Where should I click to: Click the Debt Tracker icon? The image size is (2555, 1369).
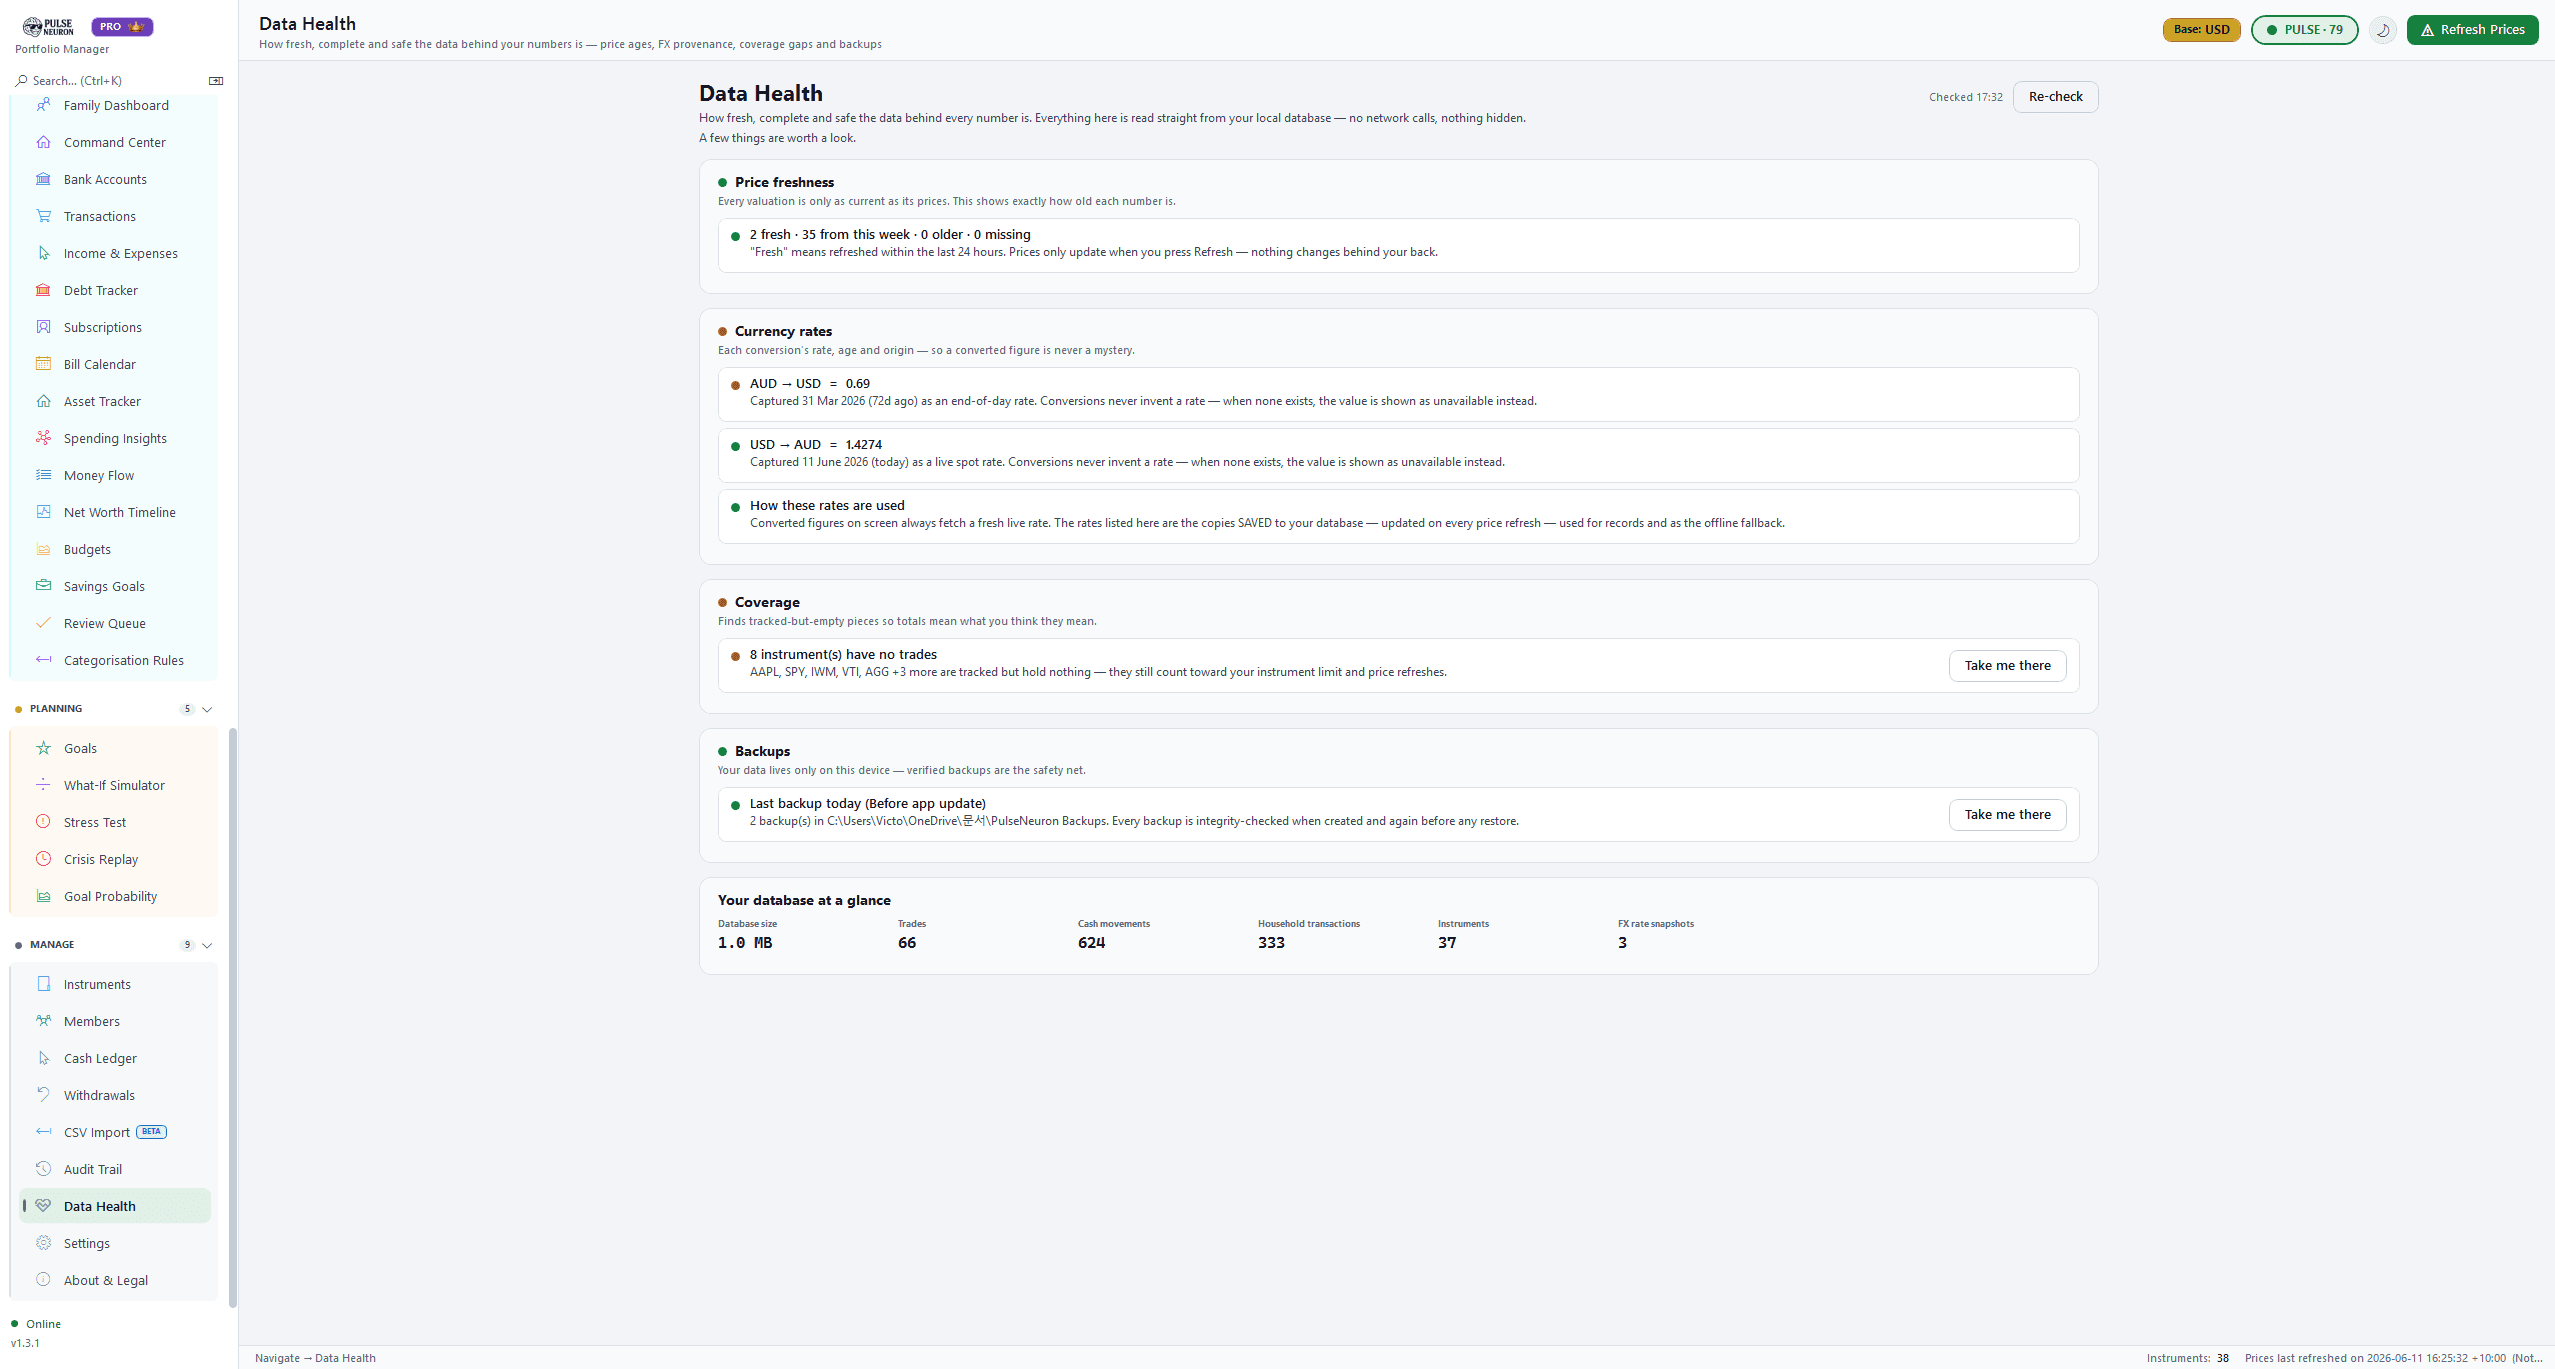pyautogui.click(x=43, y=290)
